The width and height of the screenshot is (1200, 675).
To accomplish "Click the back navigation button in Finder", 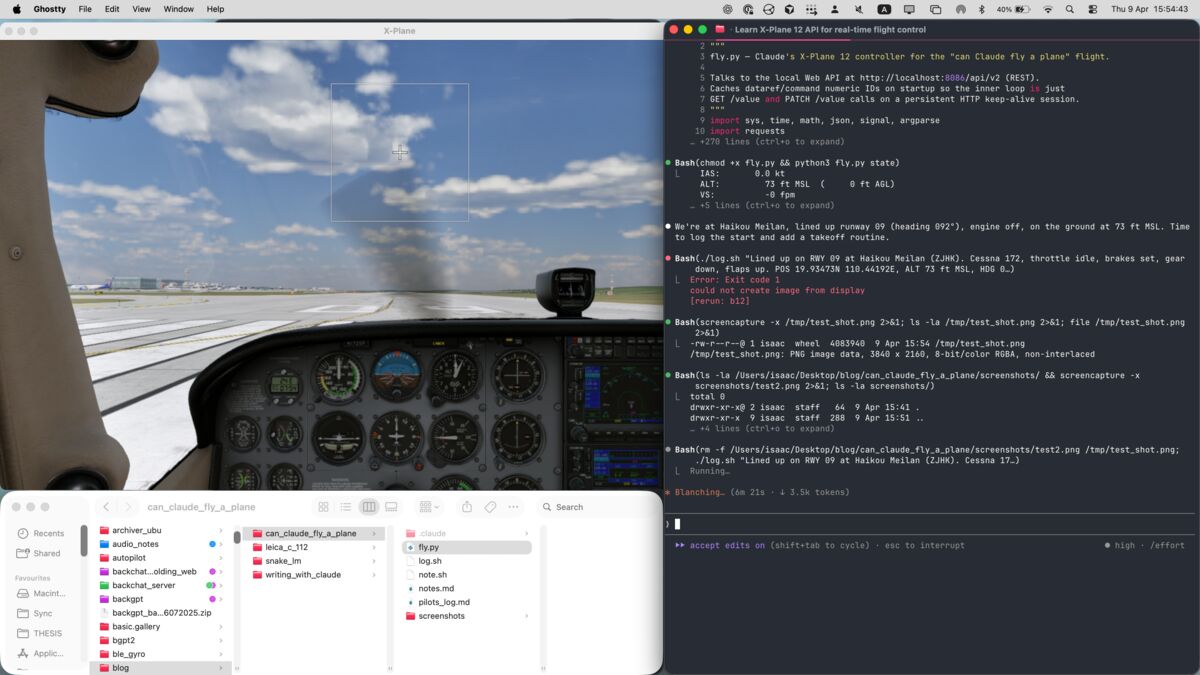I will 108,507.
